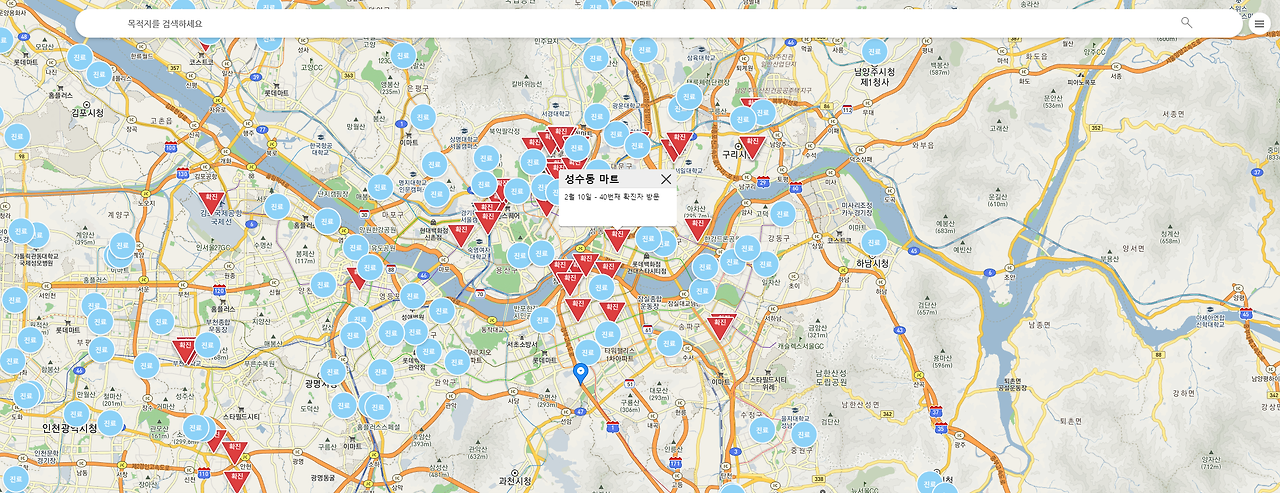Select 진료 marker at 광명시청

(332, 372)
